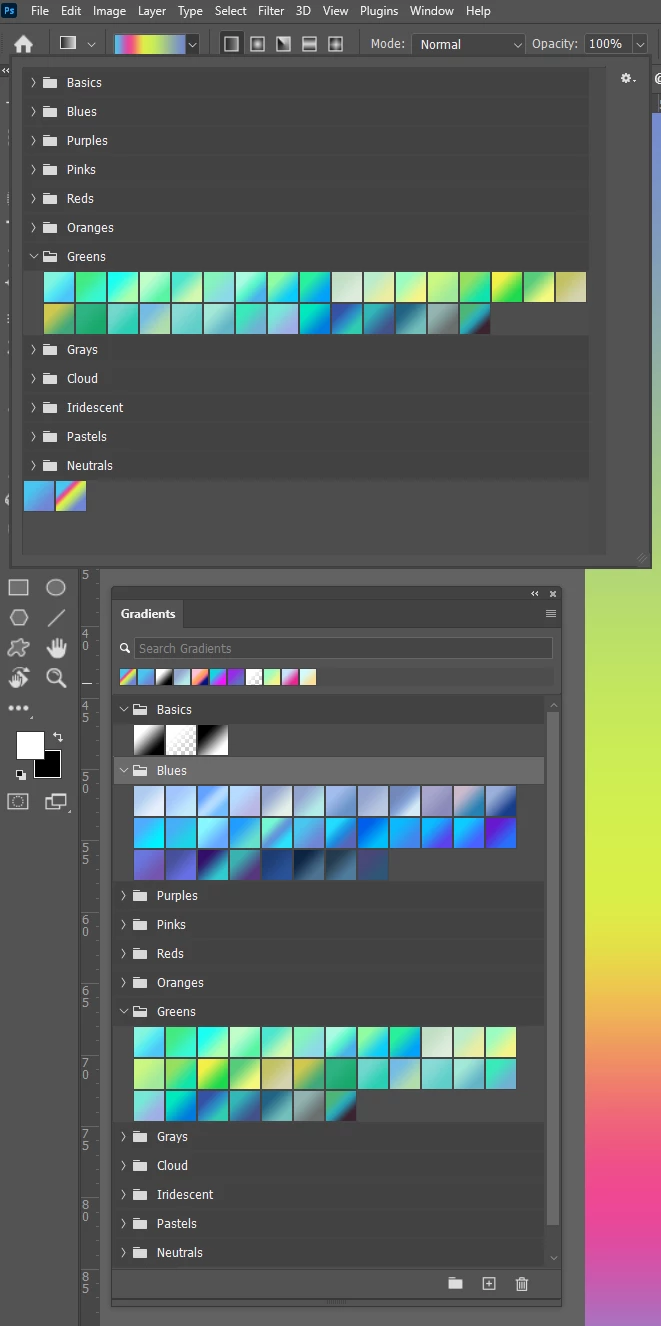Open the Filter menu
Screen dimensions: 661x1326
click(x=271, y=11)
